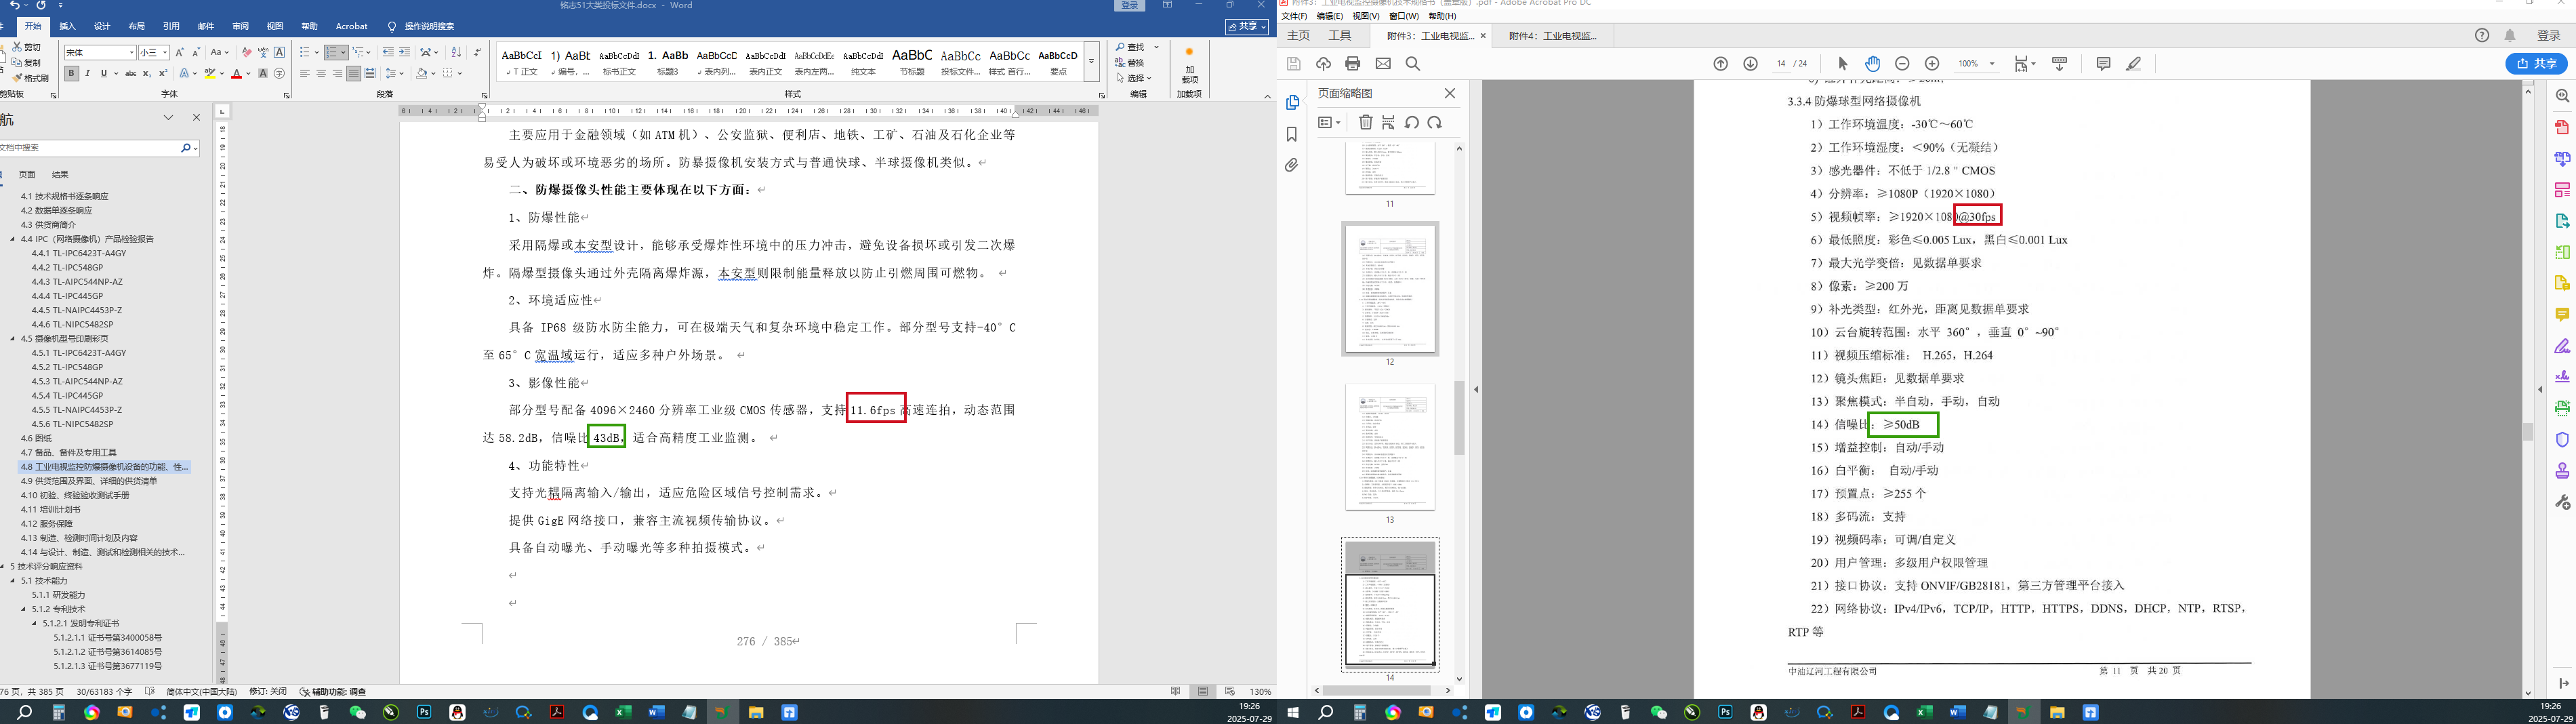Image resolution: width=2576 pixels, height=724 pixels.
Task: Open the find text magnifier in Acrobat
Action: pos(1413,63)
